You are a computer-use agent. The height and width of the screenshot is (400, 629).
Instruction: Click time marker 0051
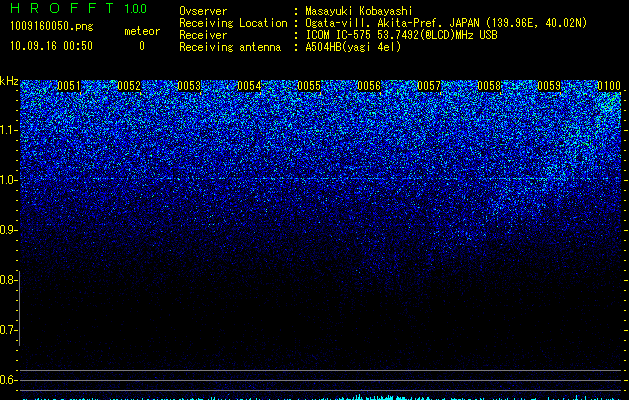pyautogui.click(x=69, y=86)
